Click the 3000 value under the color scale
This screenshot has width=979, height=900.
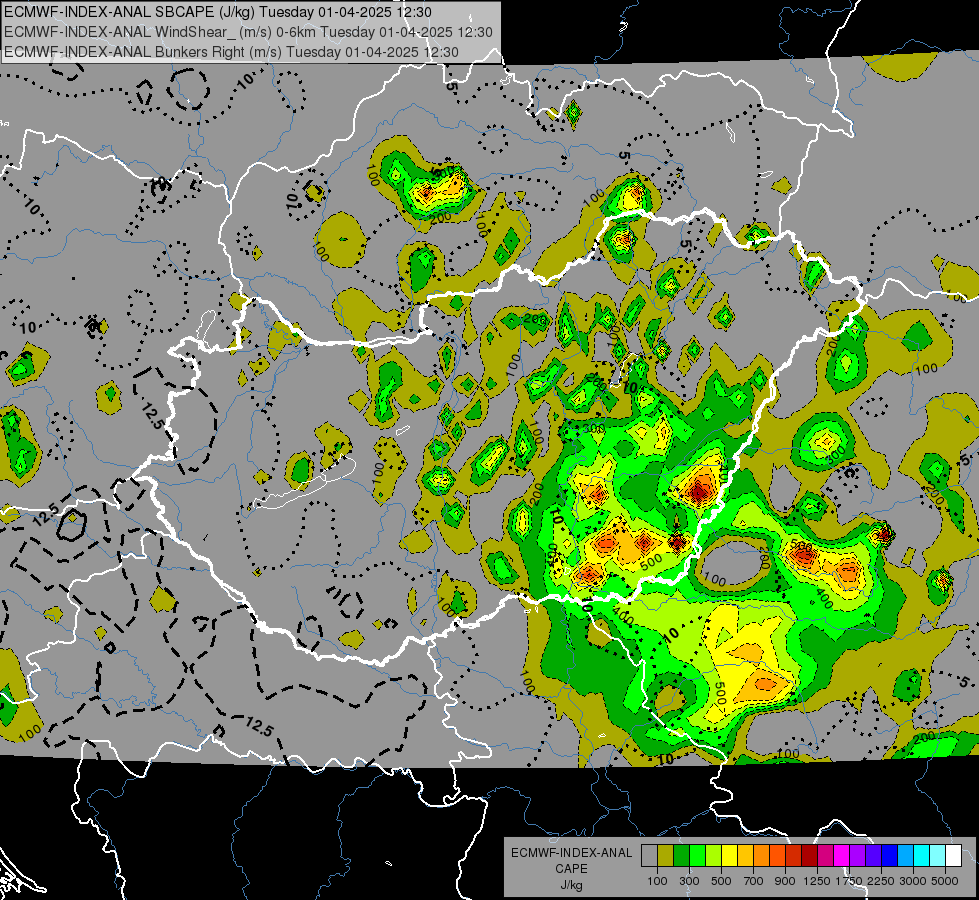click(x=913, y=881)
